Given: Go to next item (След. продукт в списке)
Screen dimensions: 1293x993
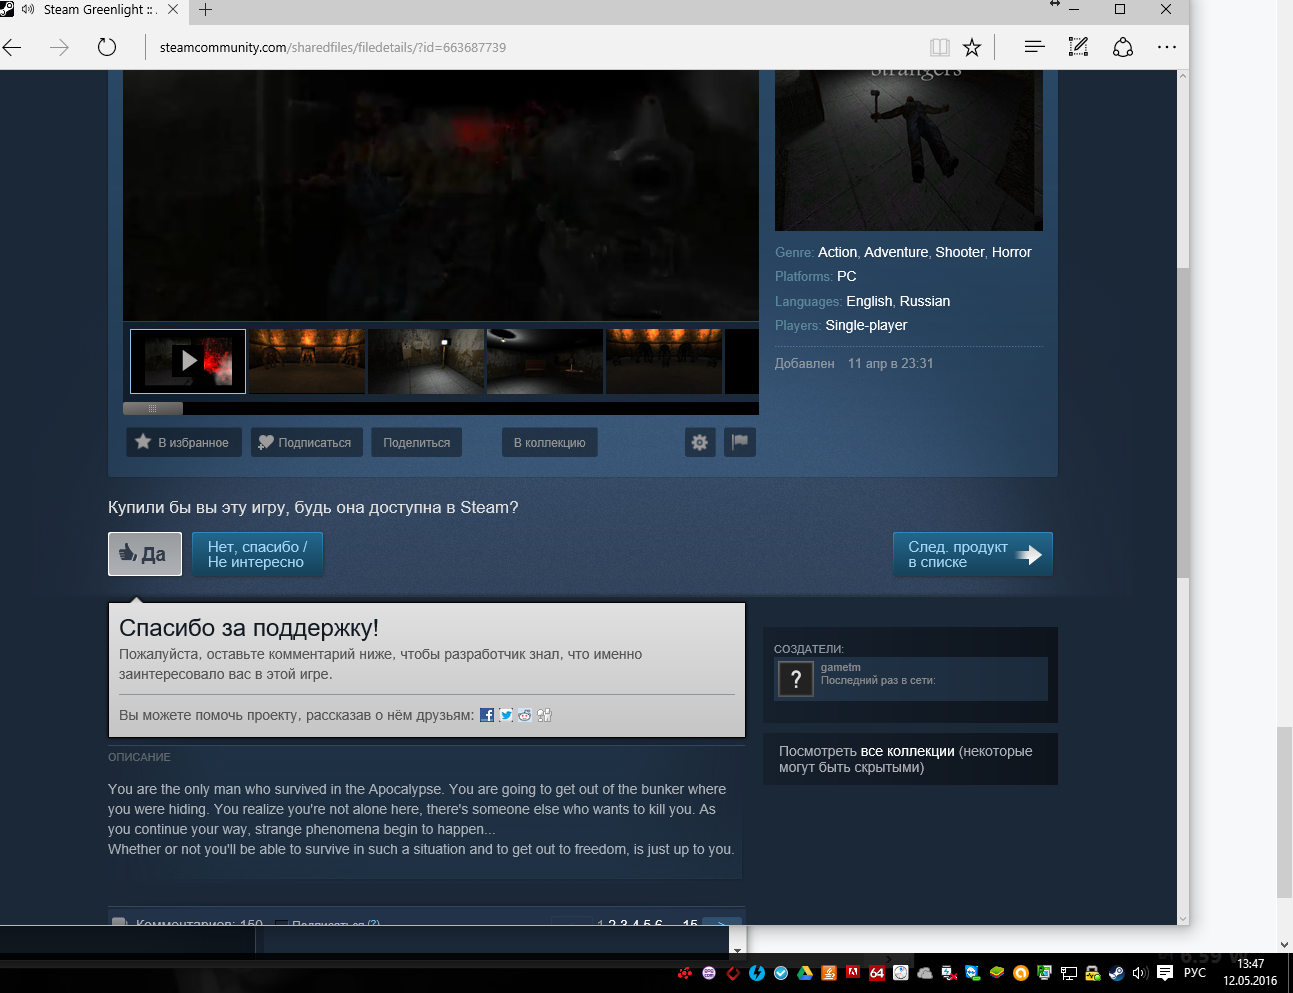Looking at the screenshot, I should click(973, 554).
